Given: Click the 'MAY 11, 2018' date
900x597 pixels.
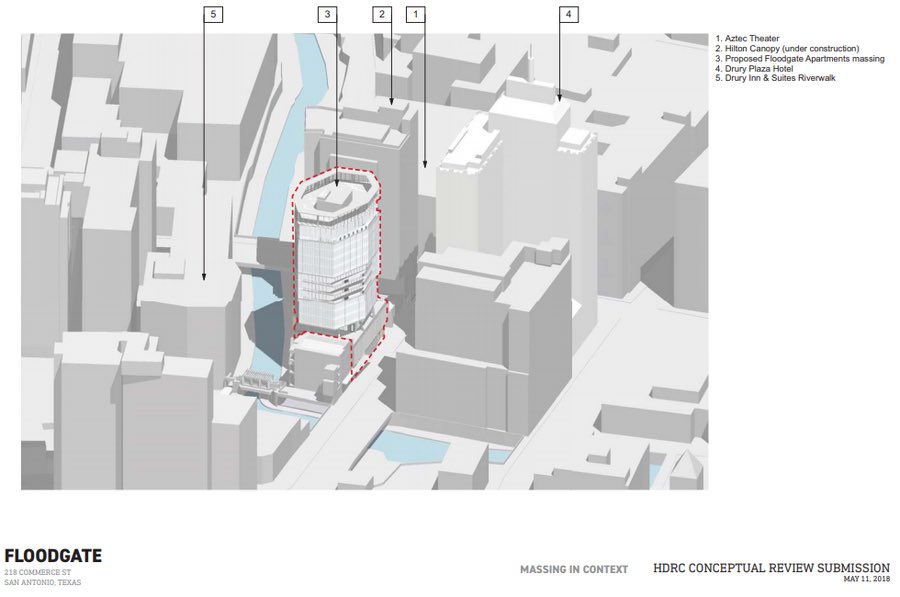Looking at the screenshot, I should (x=867, y=579).
